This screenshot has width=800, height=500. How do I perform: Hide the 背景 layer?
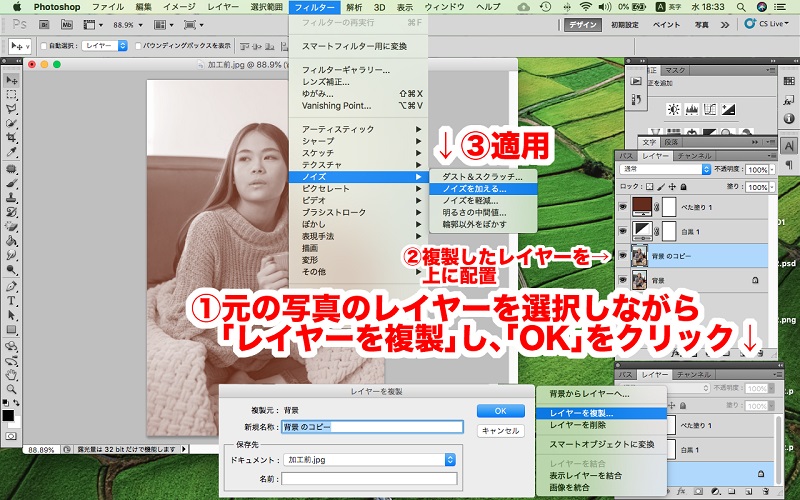622,280
